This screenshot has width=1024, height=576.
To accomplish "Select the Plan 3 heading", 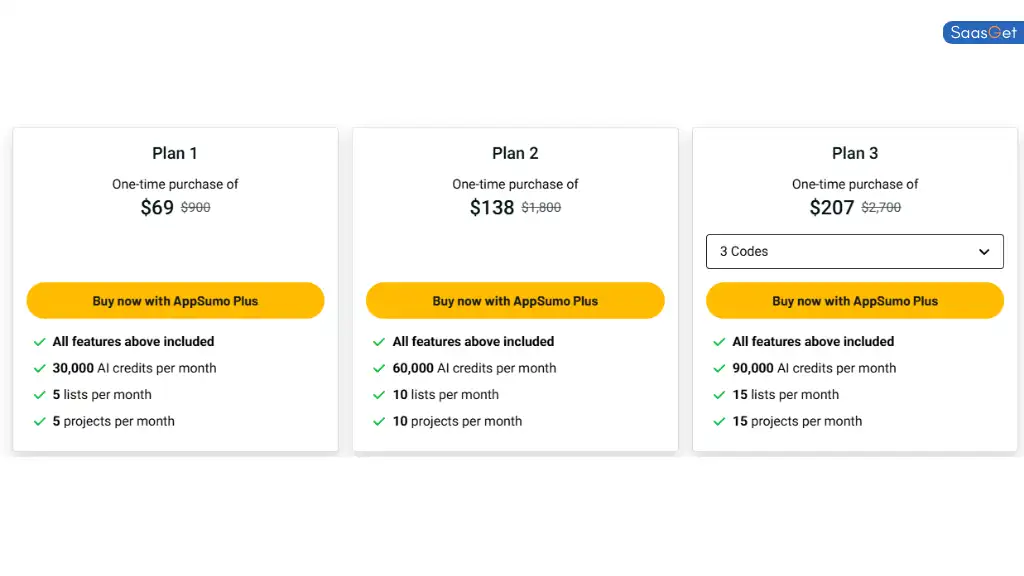I will (x=855, y=153).
